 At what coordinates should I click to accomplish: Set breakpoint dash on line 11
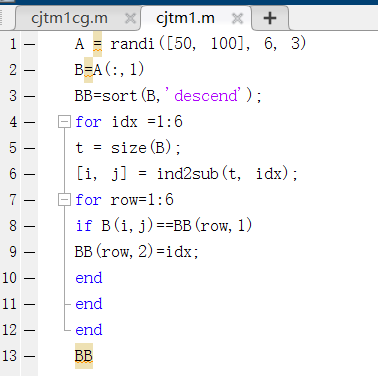tap(30, 304)
